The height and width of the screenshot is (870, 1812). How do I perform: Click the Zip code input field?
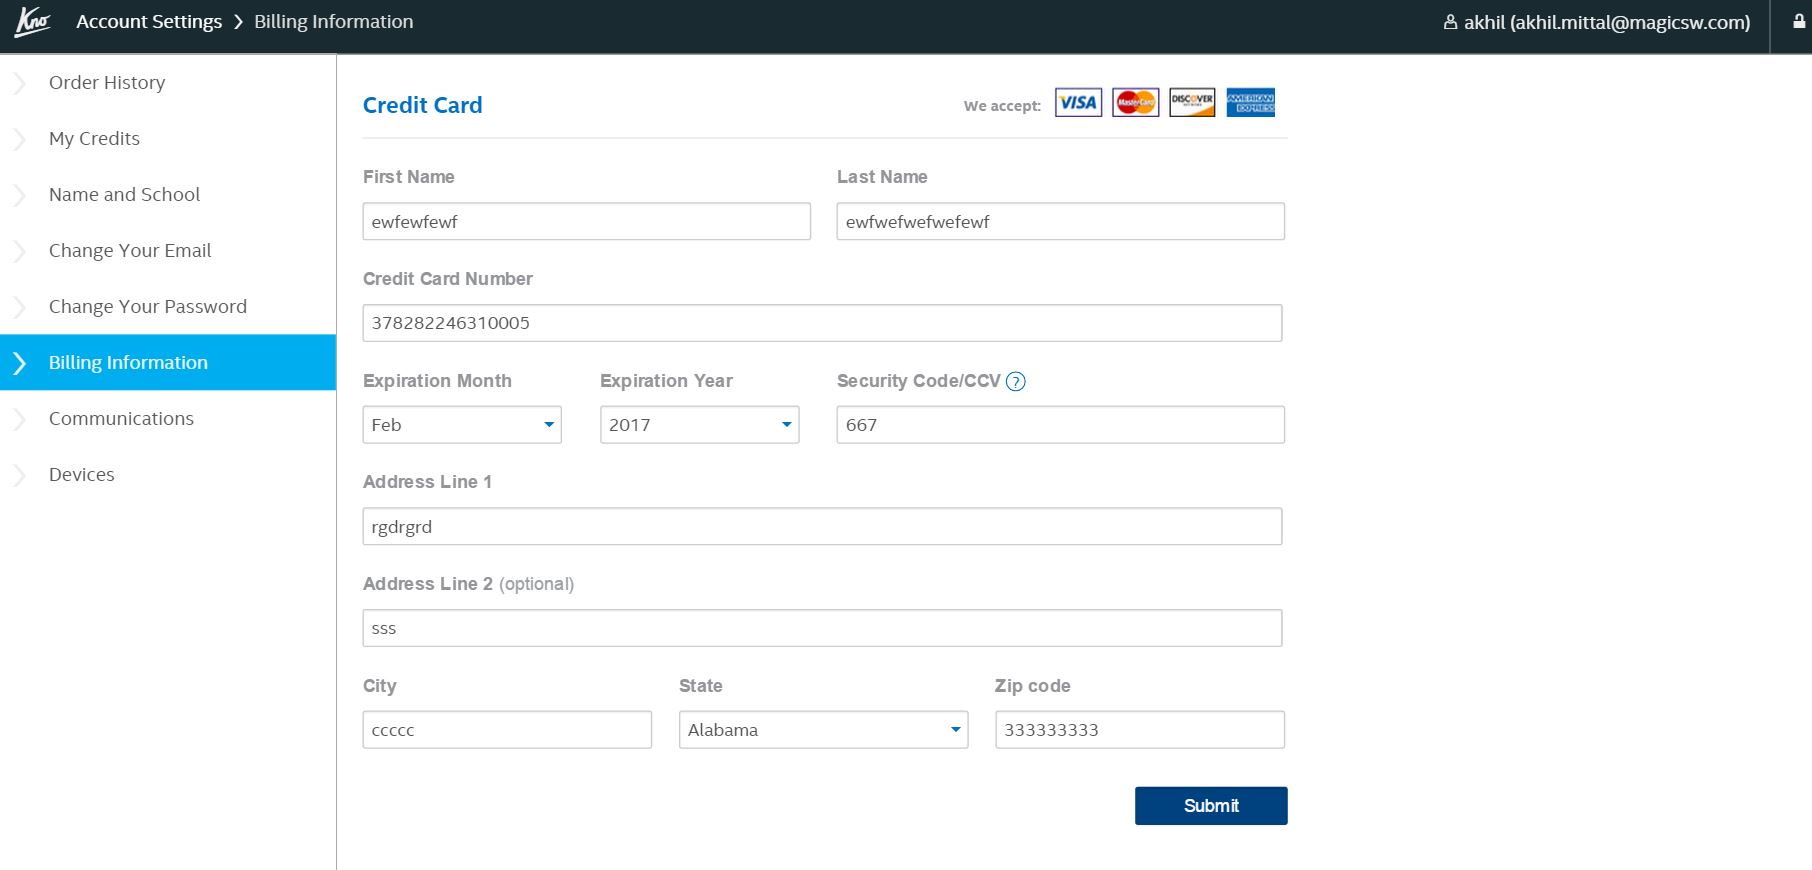point(1140,730)
